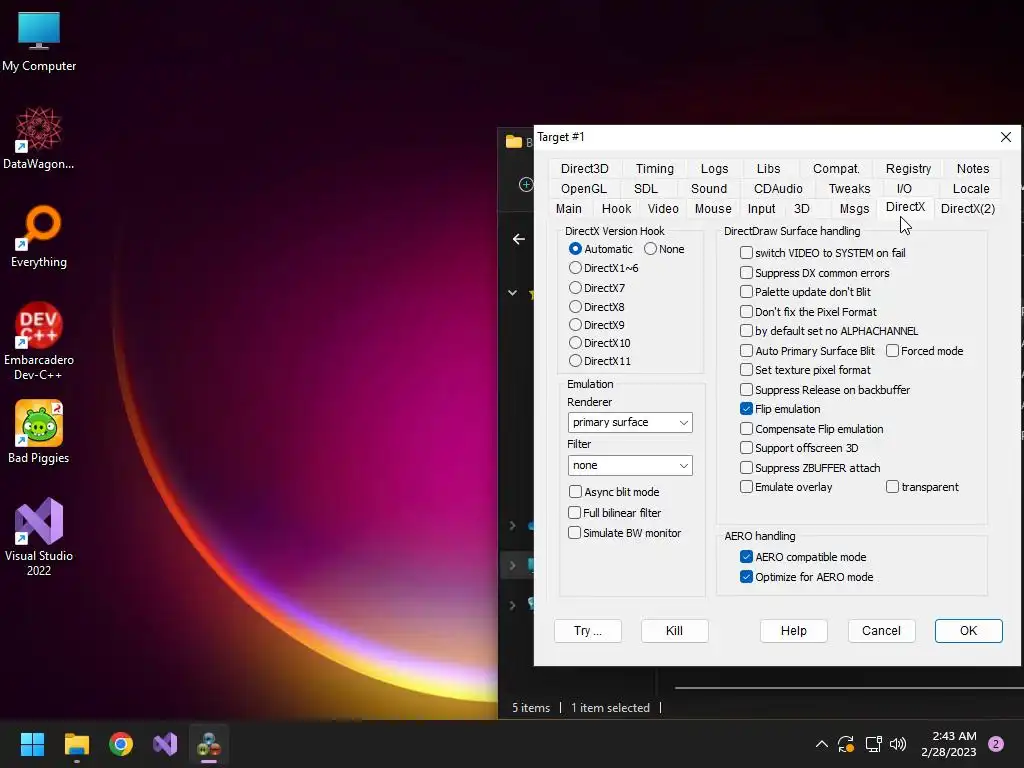Click the sync update tray icon
This screenshot has width=1024, height=768.
pyautogui.click(x=846, y=744)
